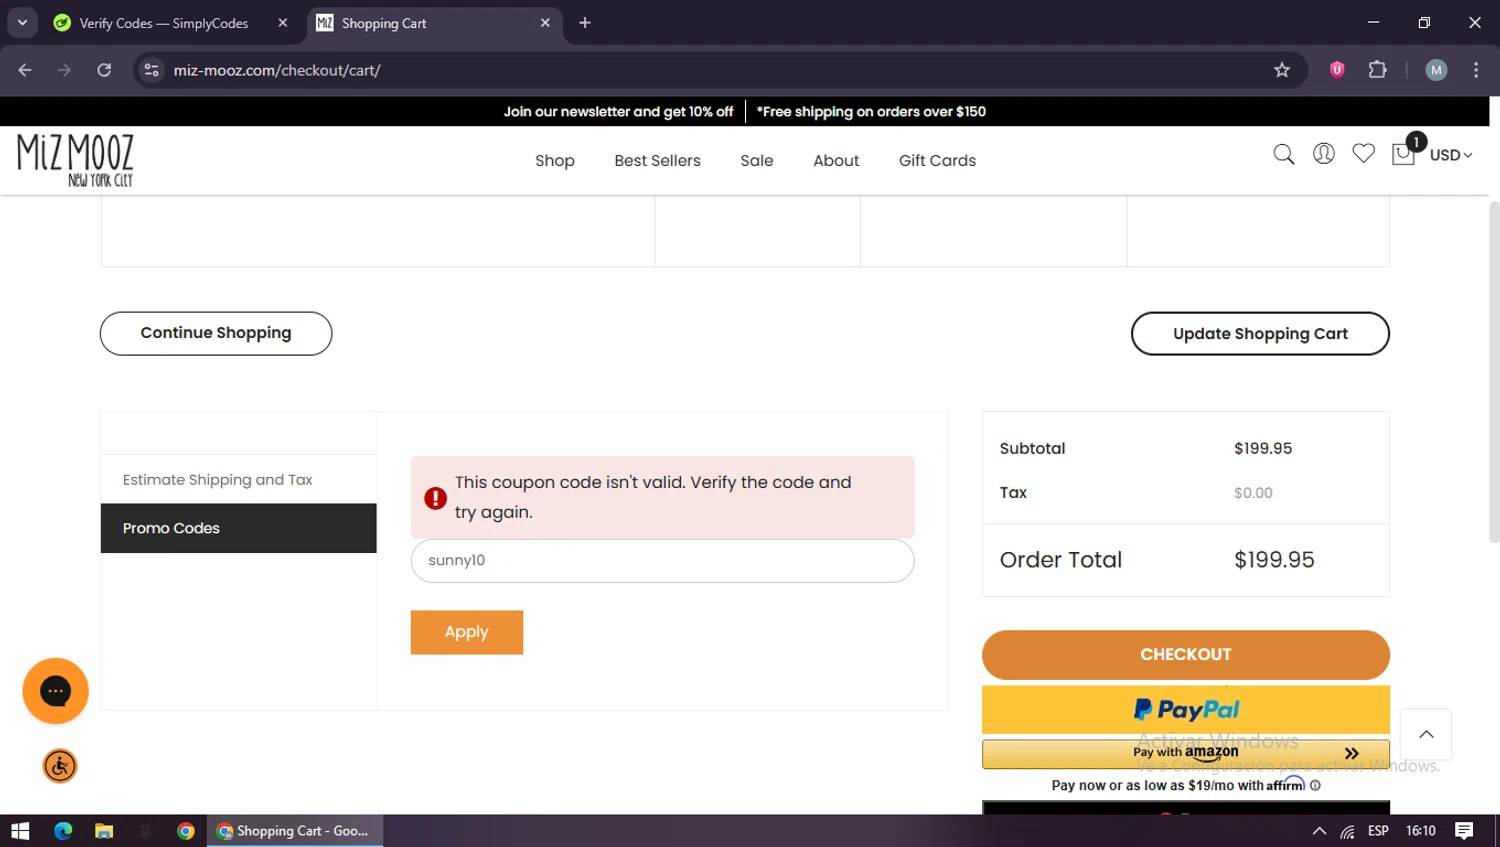Expand the USD currency dropdown
The height and width of the screenshot is (847, 1500).
(1451, 155)
